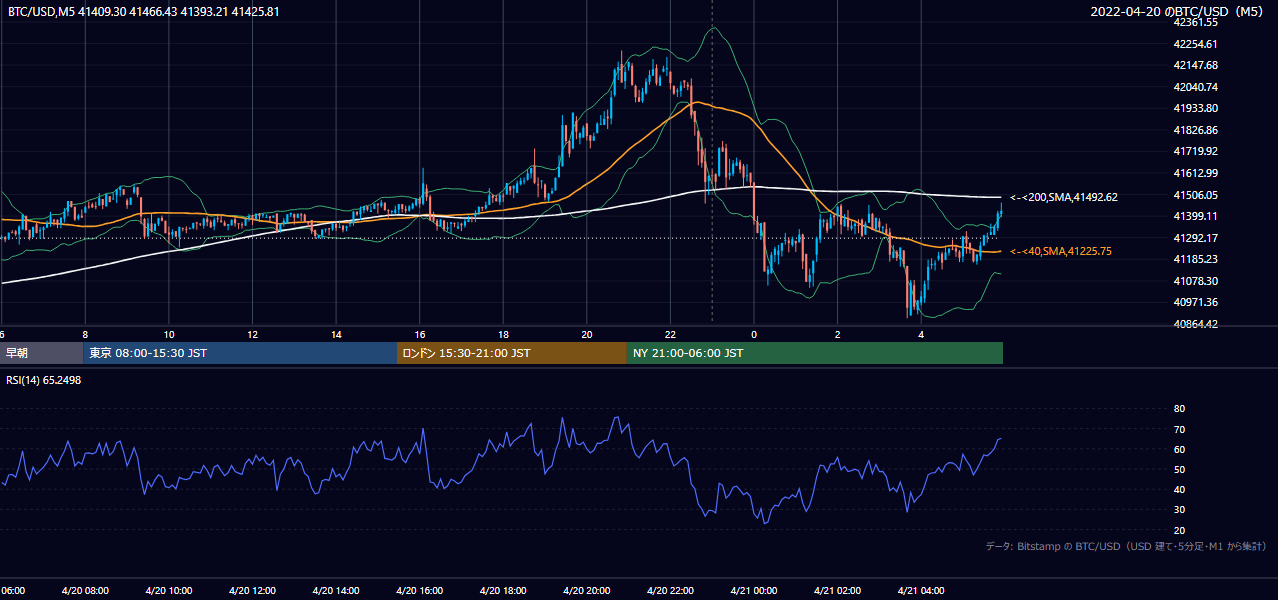1278x600 pixels.
Task: Click the Bitstamp data source note
Action: [1126, 546]
